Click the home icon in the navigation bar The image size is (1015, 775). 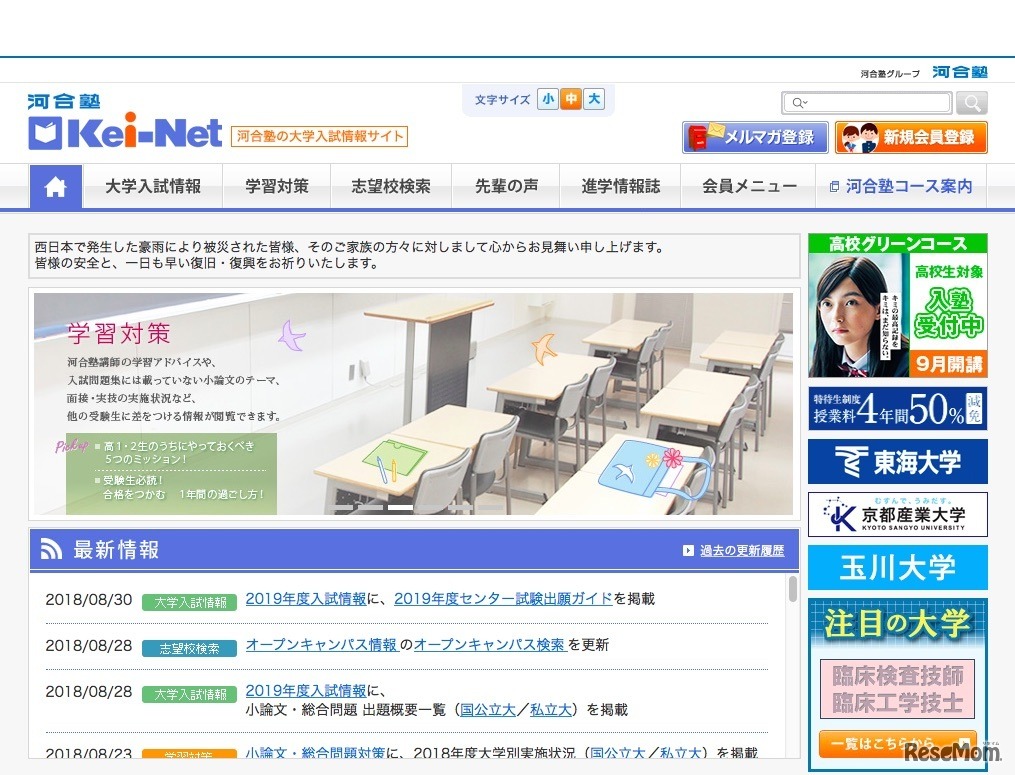click(x=56, y=186)
